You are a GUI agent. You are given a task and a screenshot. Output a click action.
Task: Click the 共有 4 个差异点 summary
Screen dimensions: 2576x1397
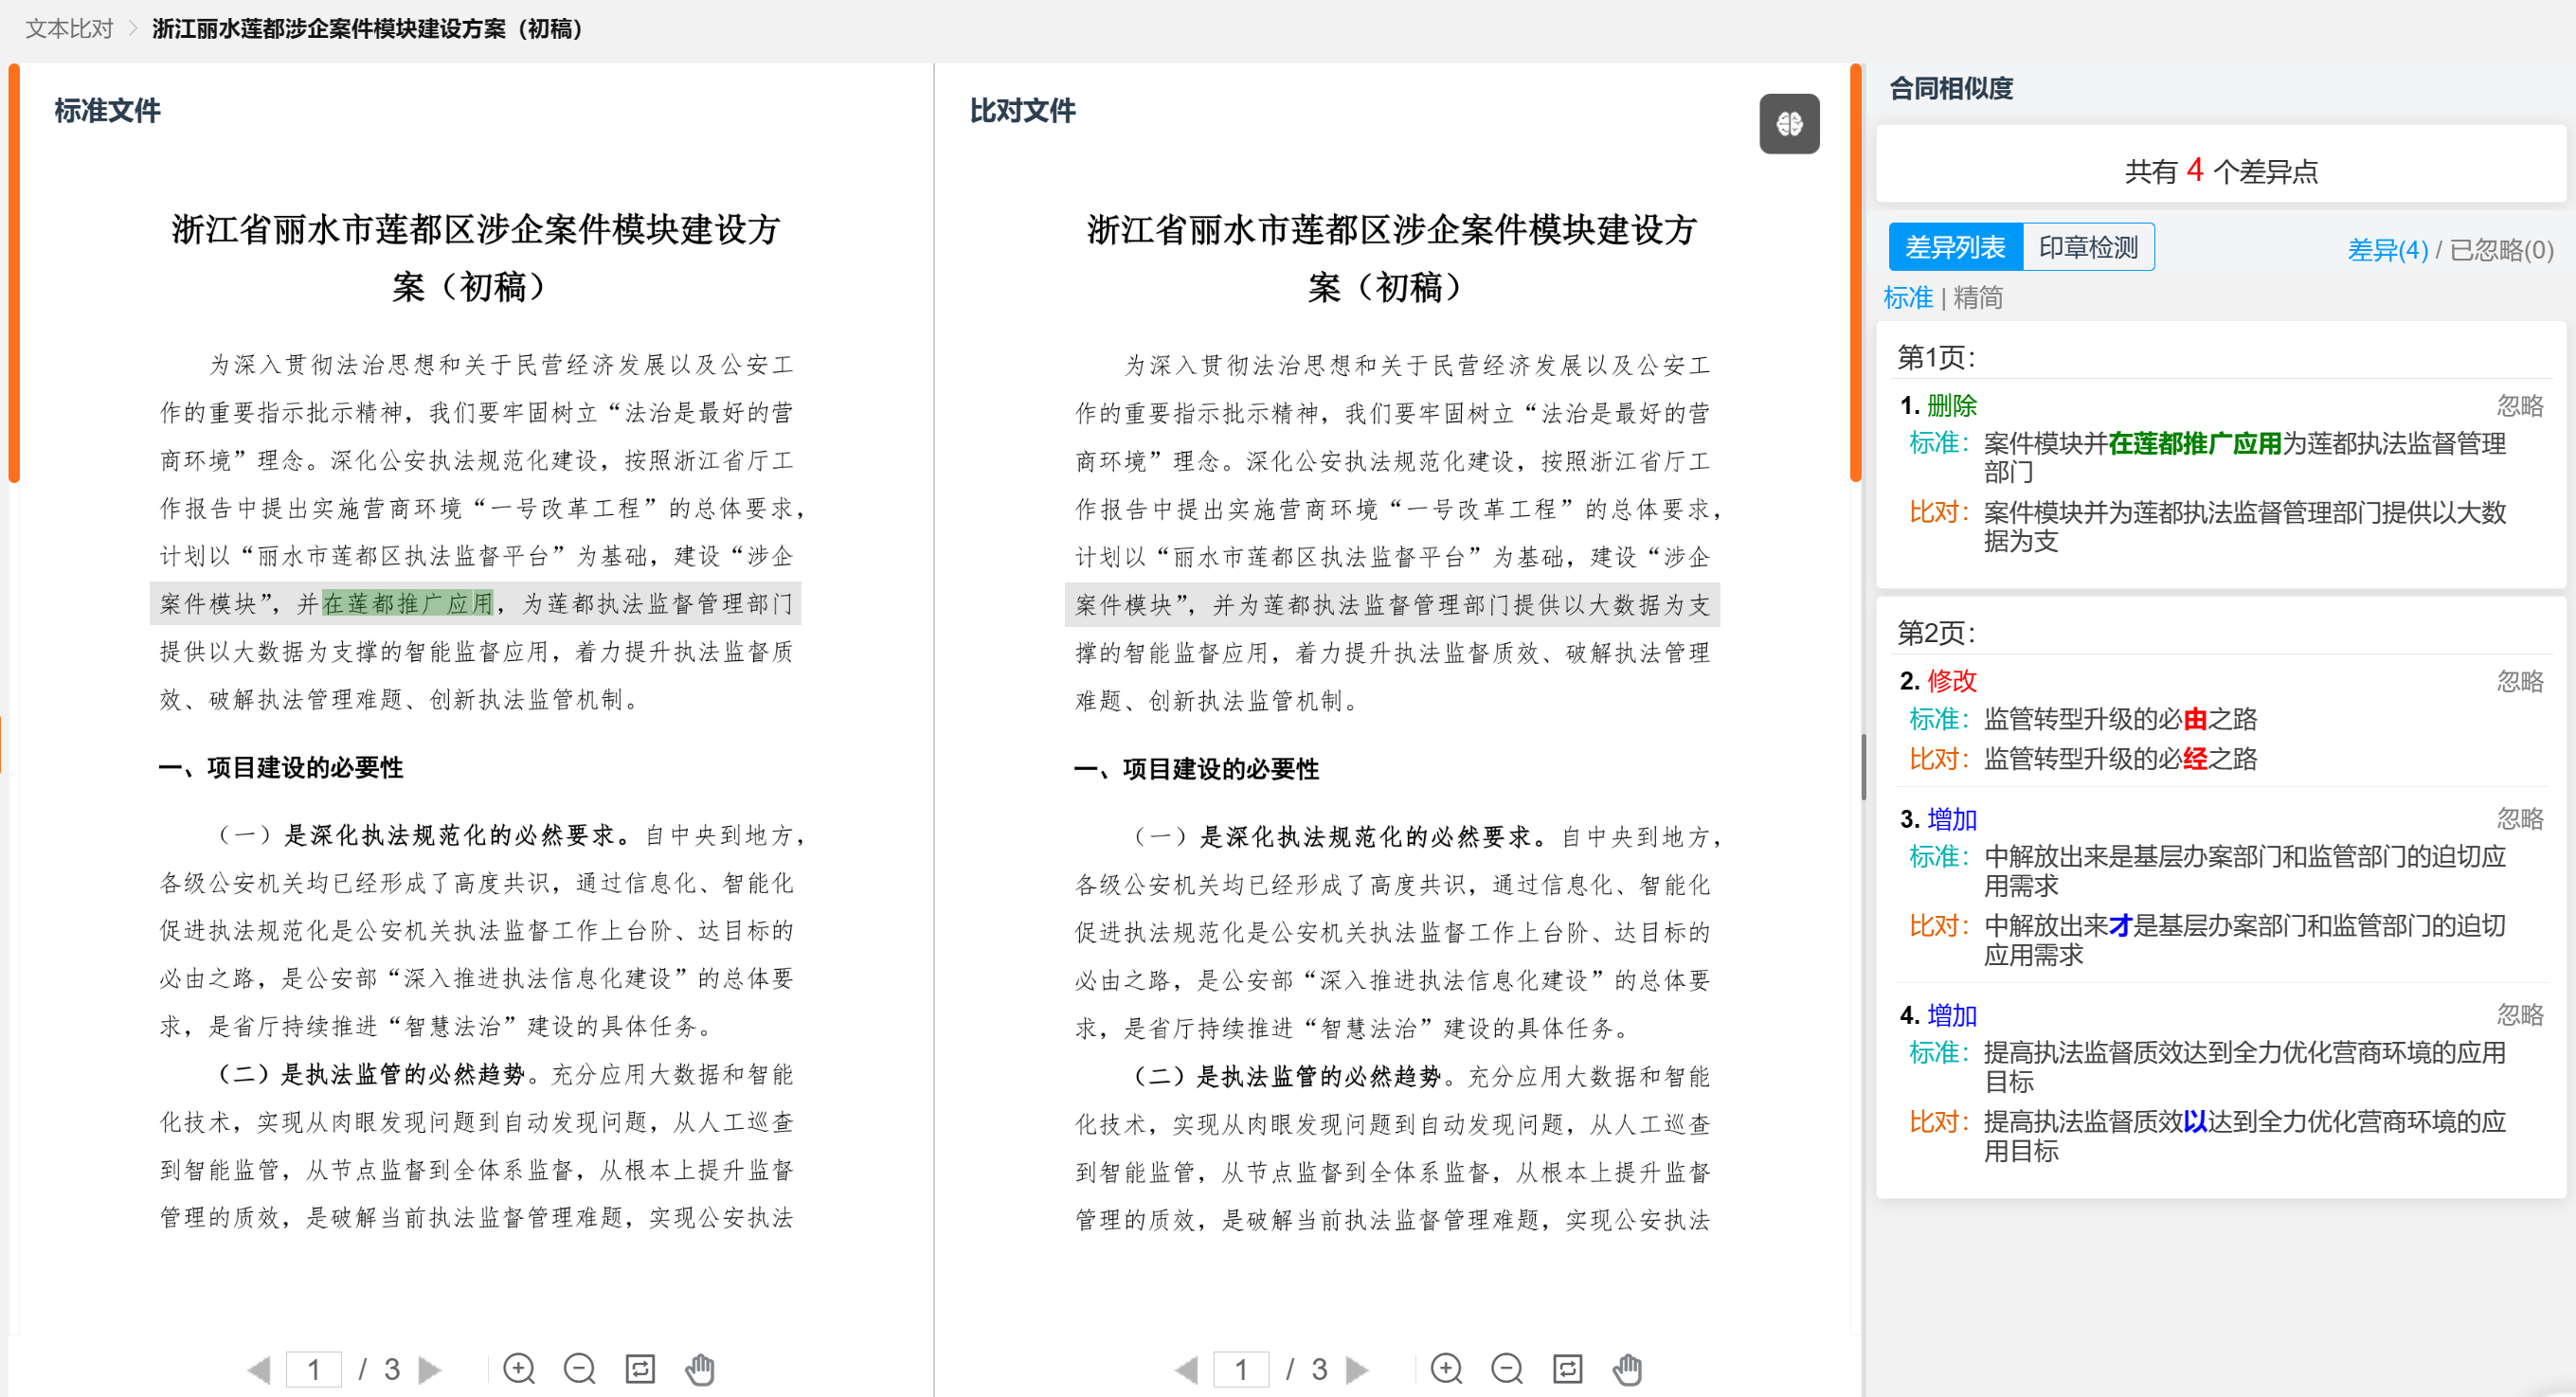pos(2221,171)
